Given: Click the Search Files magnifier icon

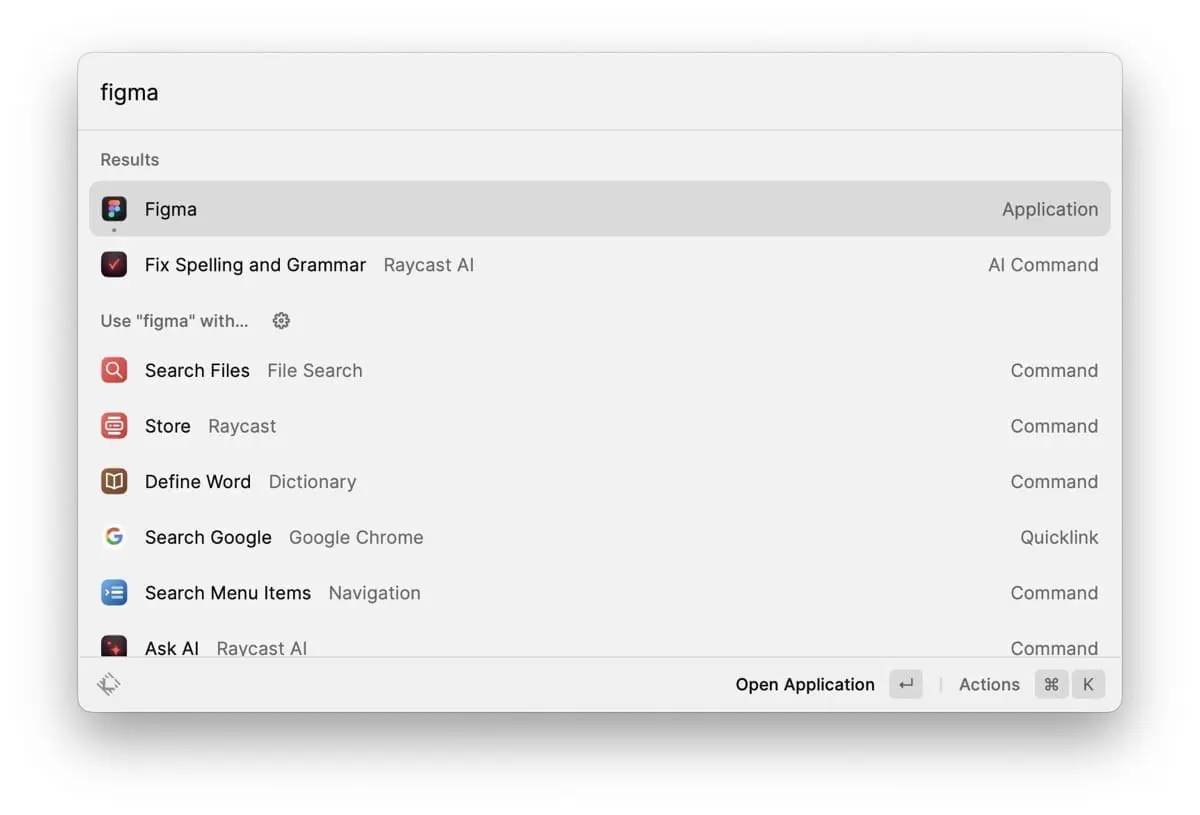Looking at the screenshot, I should 114,370.
